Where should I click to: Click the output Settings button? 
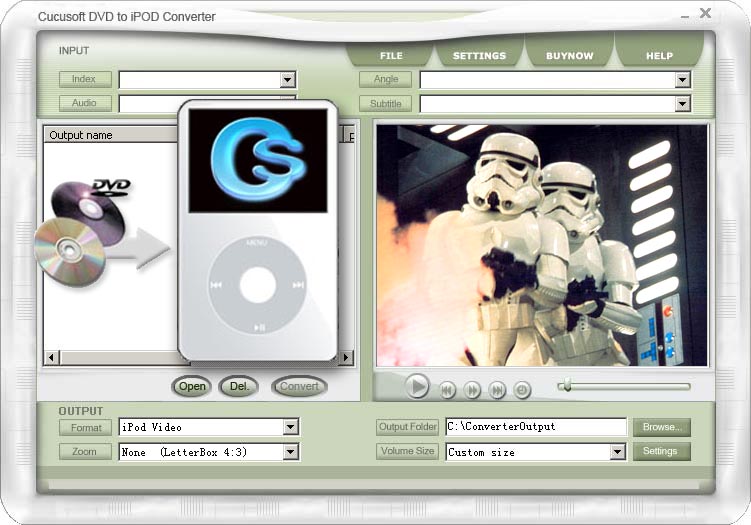[x=662, y=451]
